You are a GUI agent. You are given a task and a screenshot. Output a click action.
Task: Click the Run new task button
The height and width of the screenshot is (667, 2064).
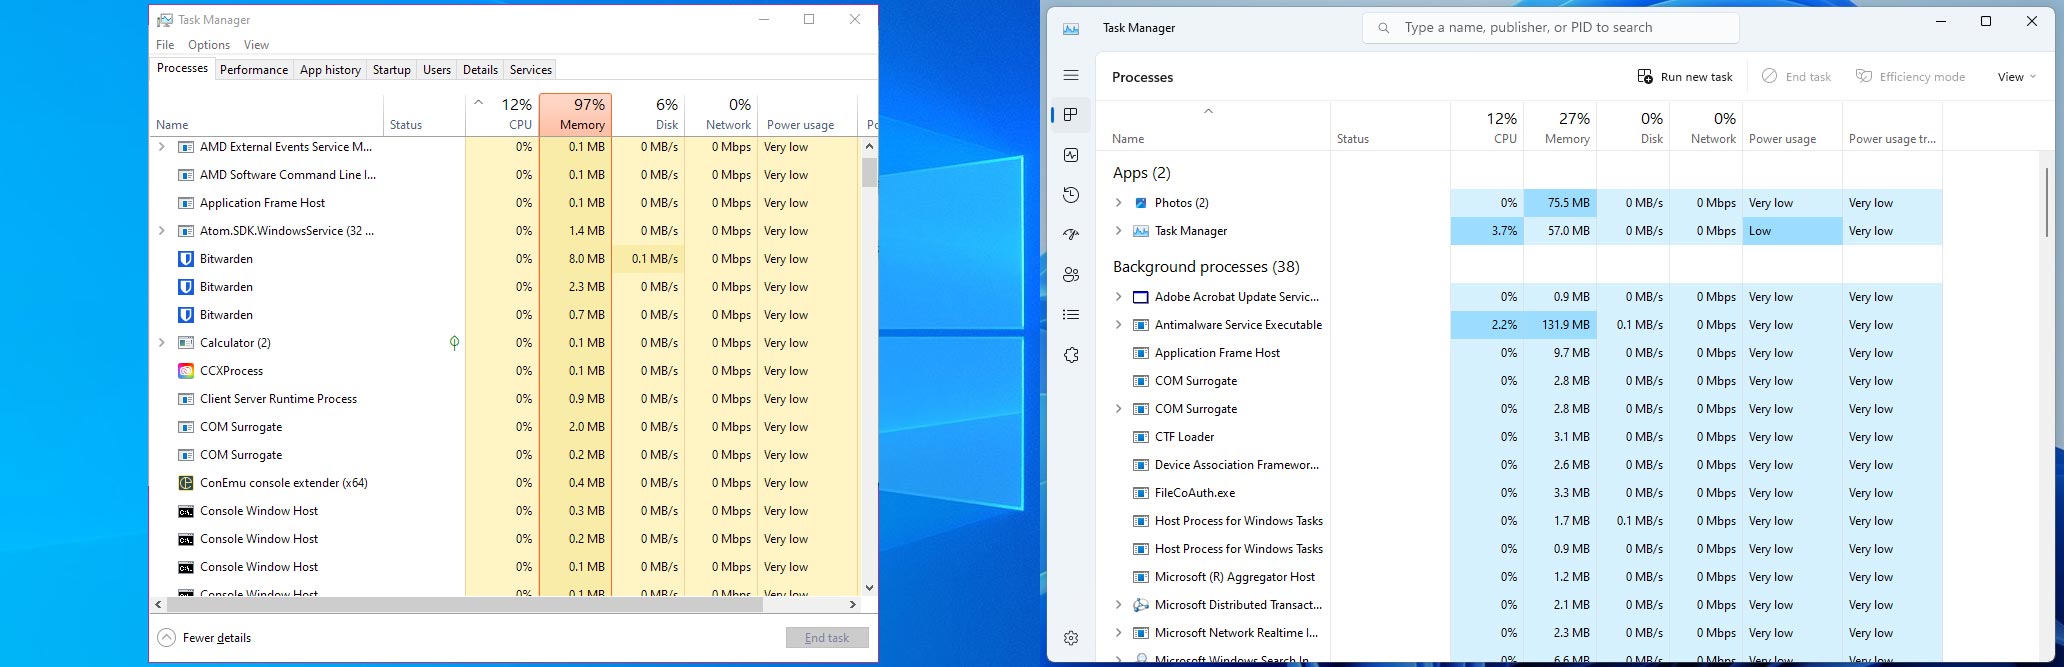pos(1685,77)
